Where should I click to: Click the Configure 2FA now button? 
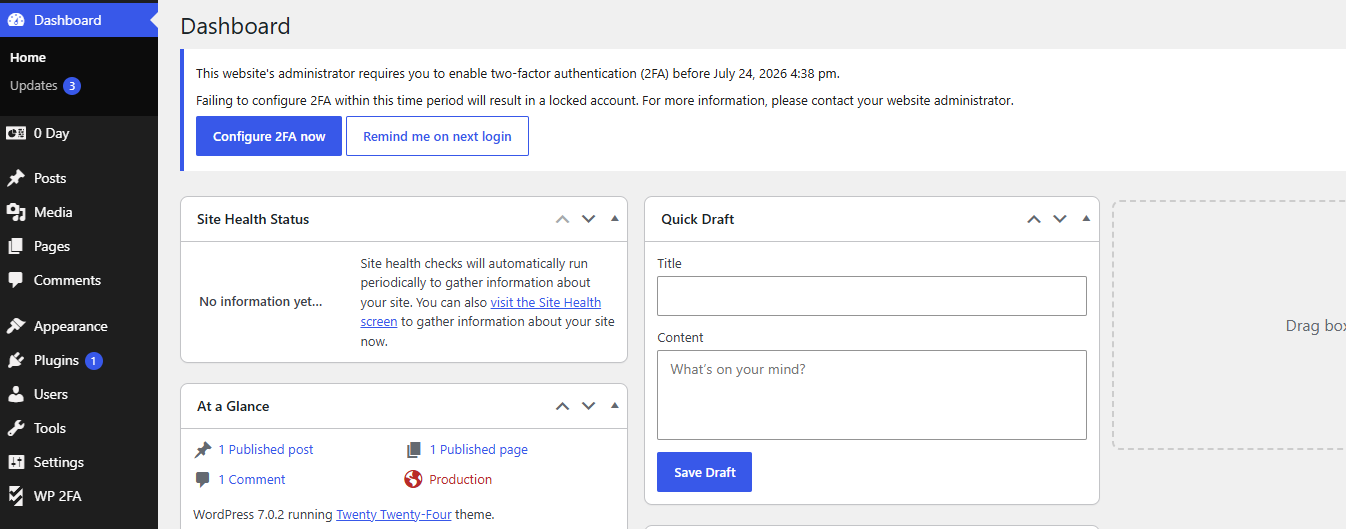[269, 136]
